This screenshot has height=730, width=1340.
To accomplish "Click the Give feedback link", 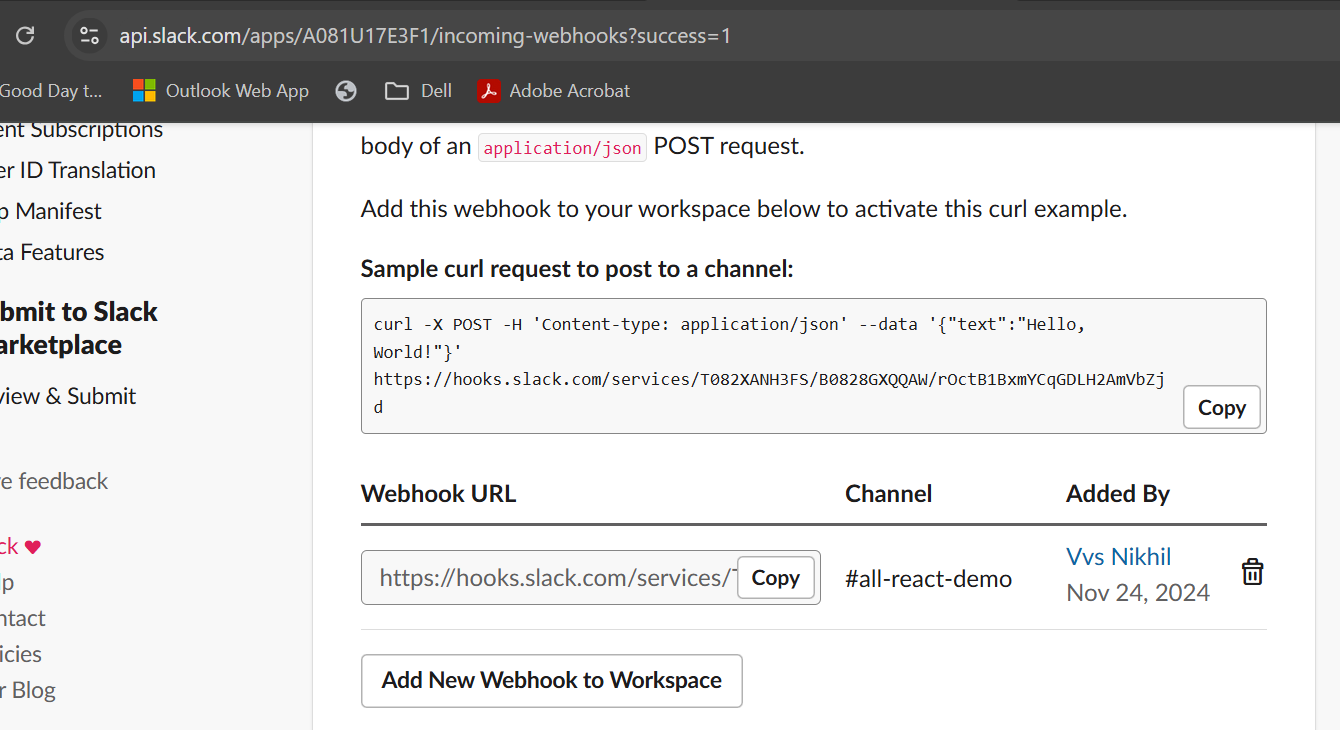I will tap(54, 481).
